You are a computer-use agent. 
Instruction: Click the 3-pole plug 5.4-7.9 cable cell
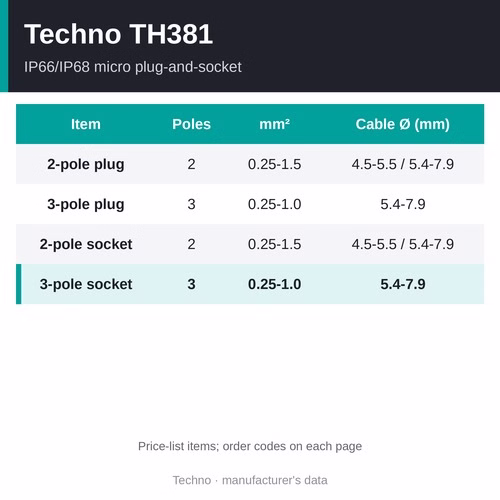click(403, 204)
